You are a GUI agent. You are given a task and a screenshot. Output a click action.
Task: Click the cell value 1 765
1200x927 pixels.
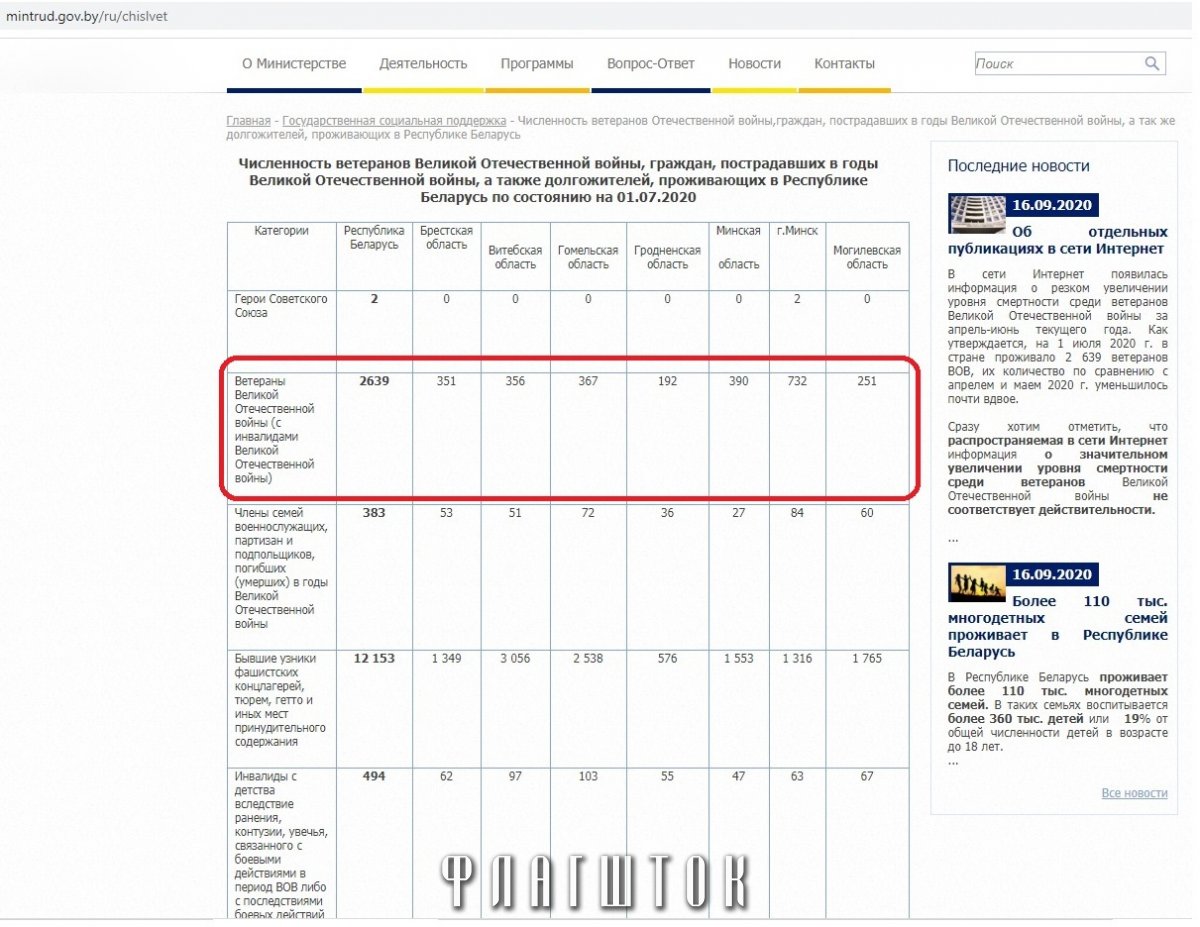point(867,658)
